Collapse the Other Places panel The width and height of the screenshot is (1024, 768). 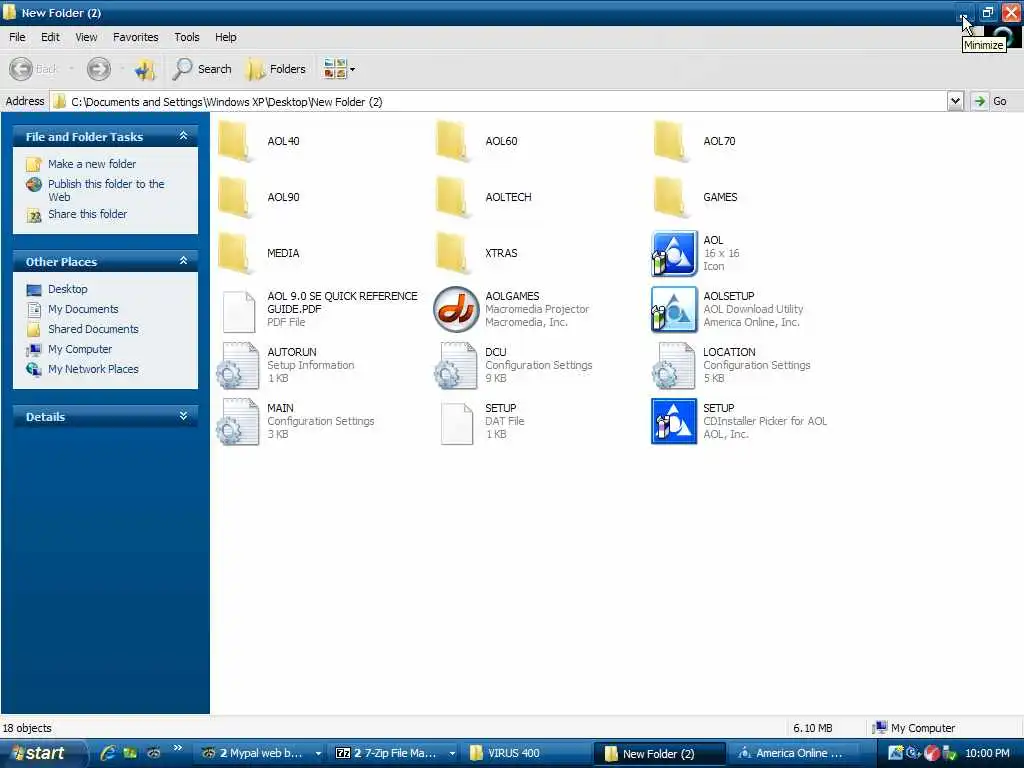(184, 261)
